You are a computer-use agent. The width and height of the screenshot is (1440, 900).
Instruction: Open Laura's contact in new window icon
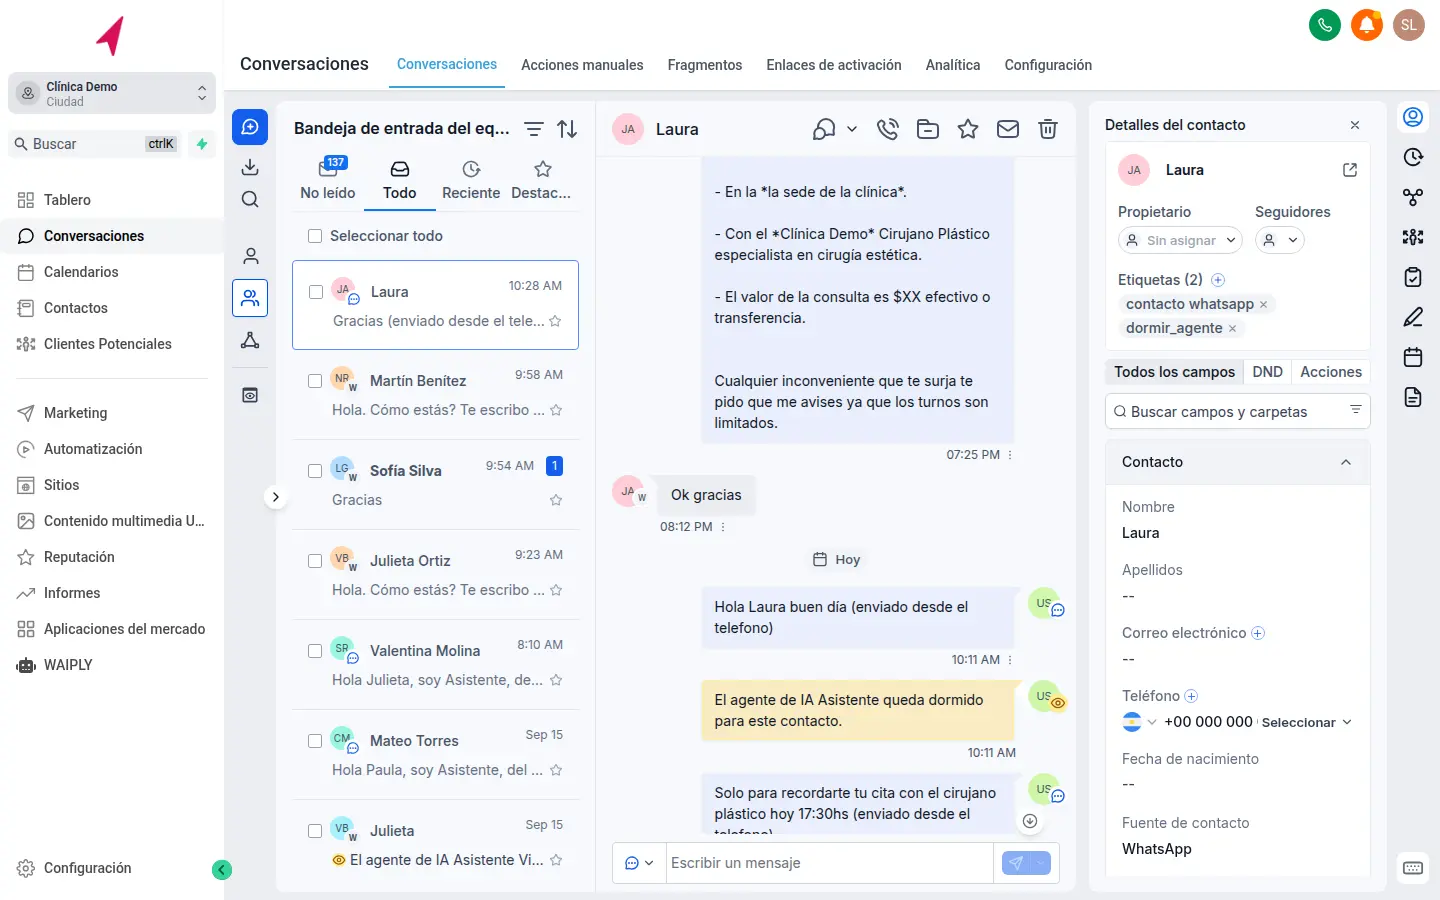point(1350,170)
